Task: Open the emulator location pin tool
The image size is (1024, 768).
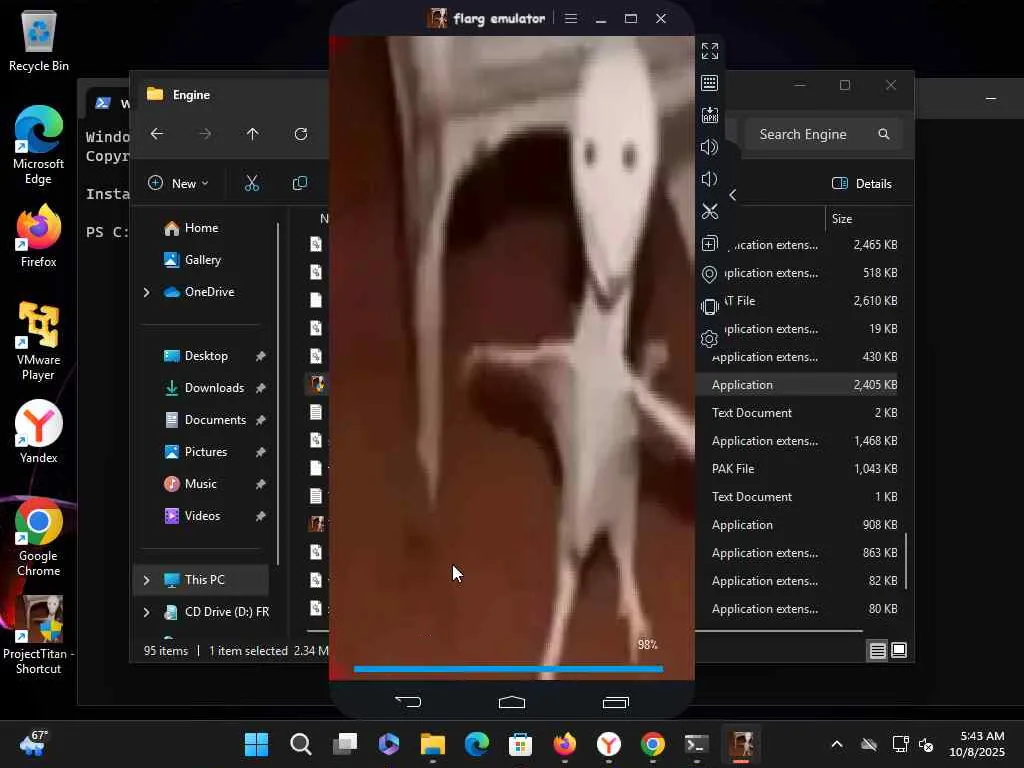Action: (x=709, y=275)
